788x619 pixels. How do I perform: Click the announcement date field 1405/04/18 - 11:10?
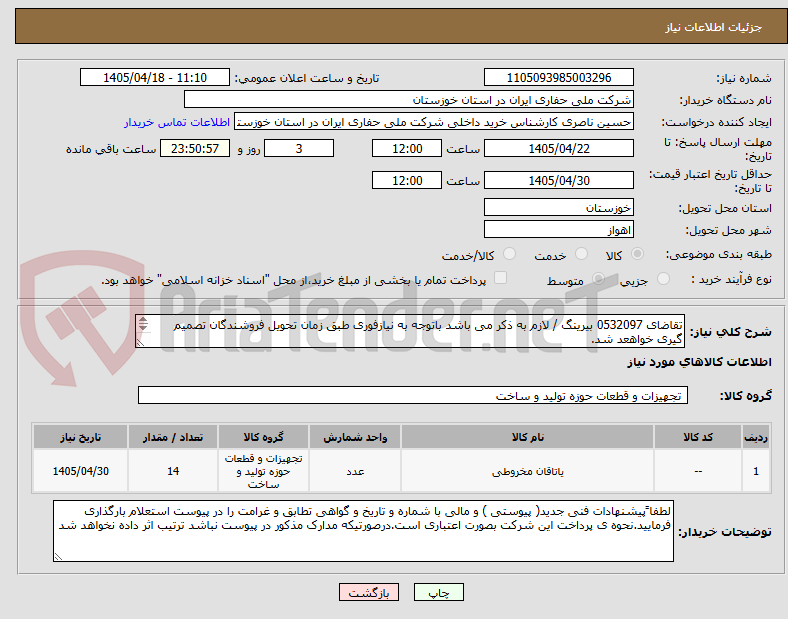[155, 78]
